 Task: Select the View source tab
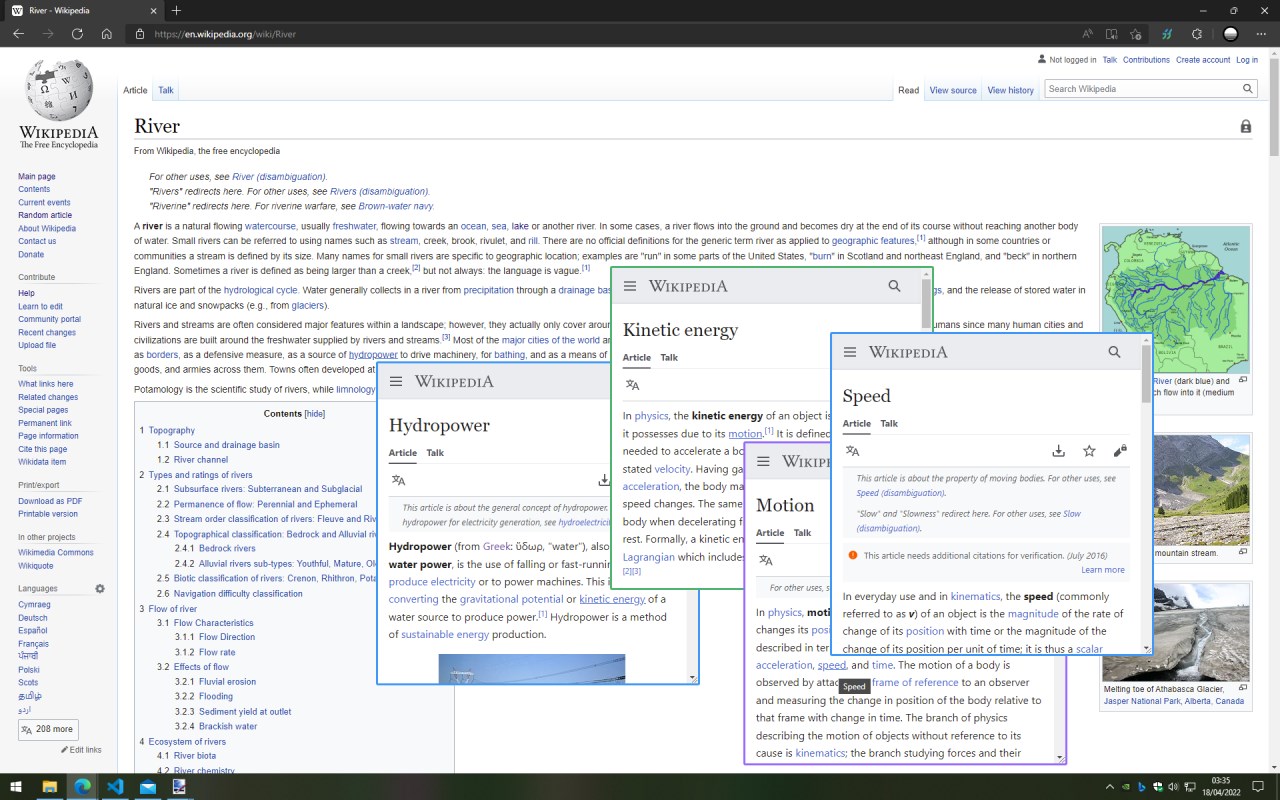(x=953, y=90)
